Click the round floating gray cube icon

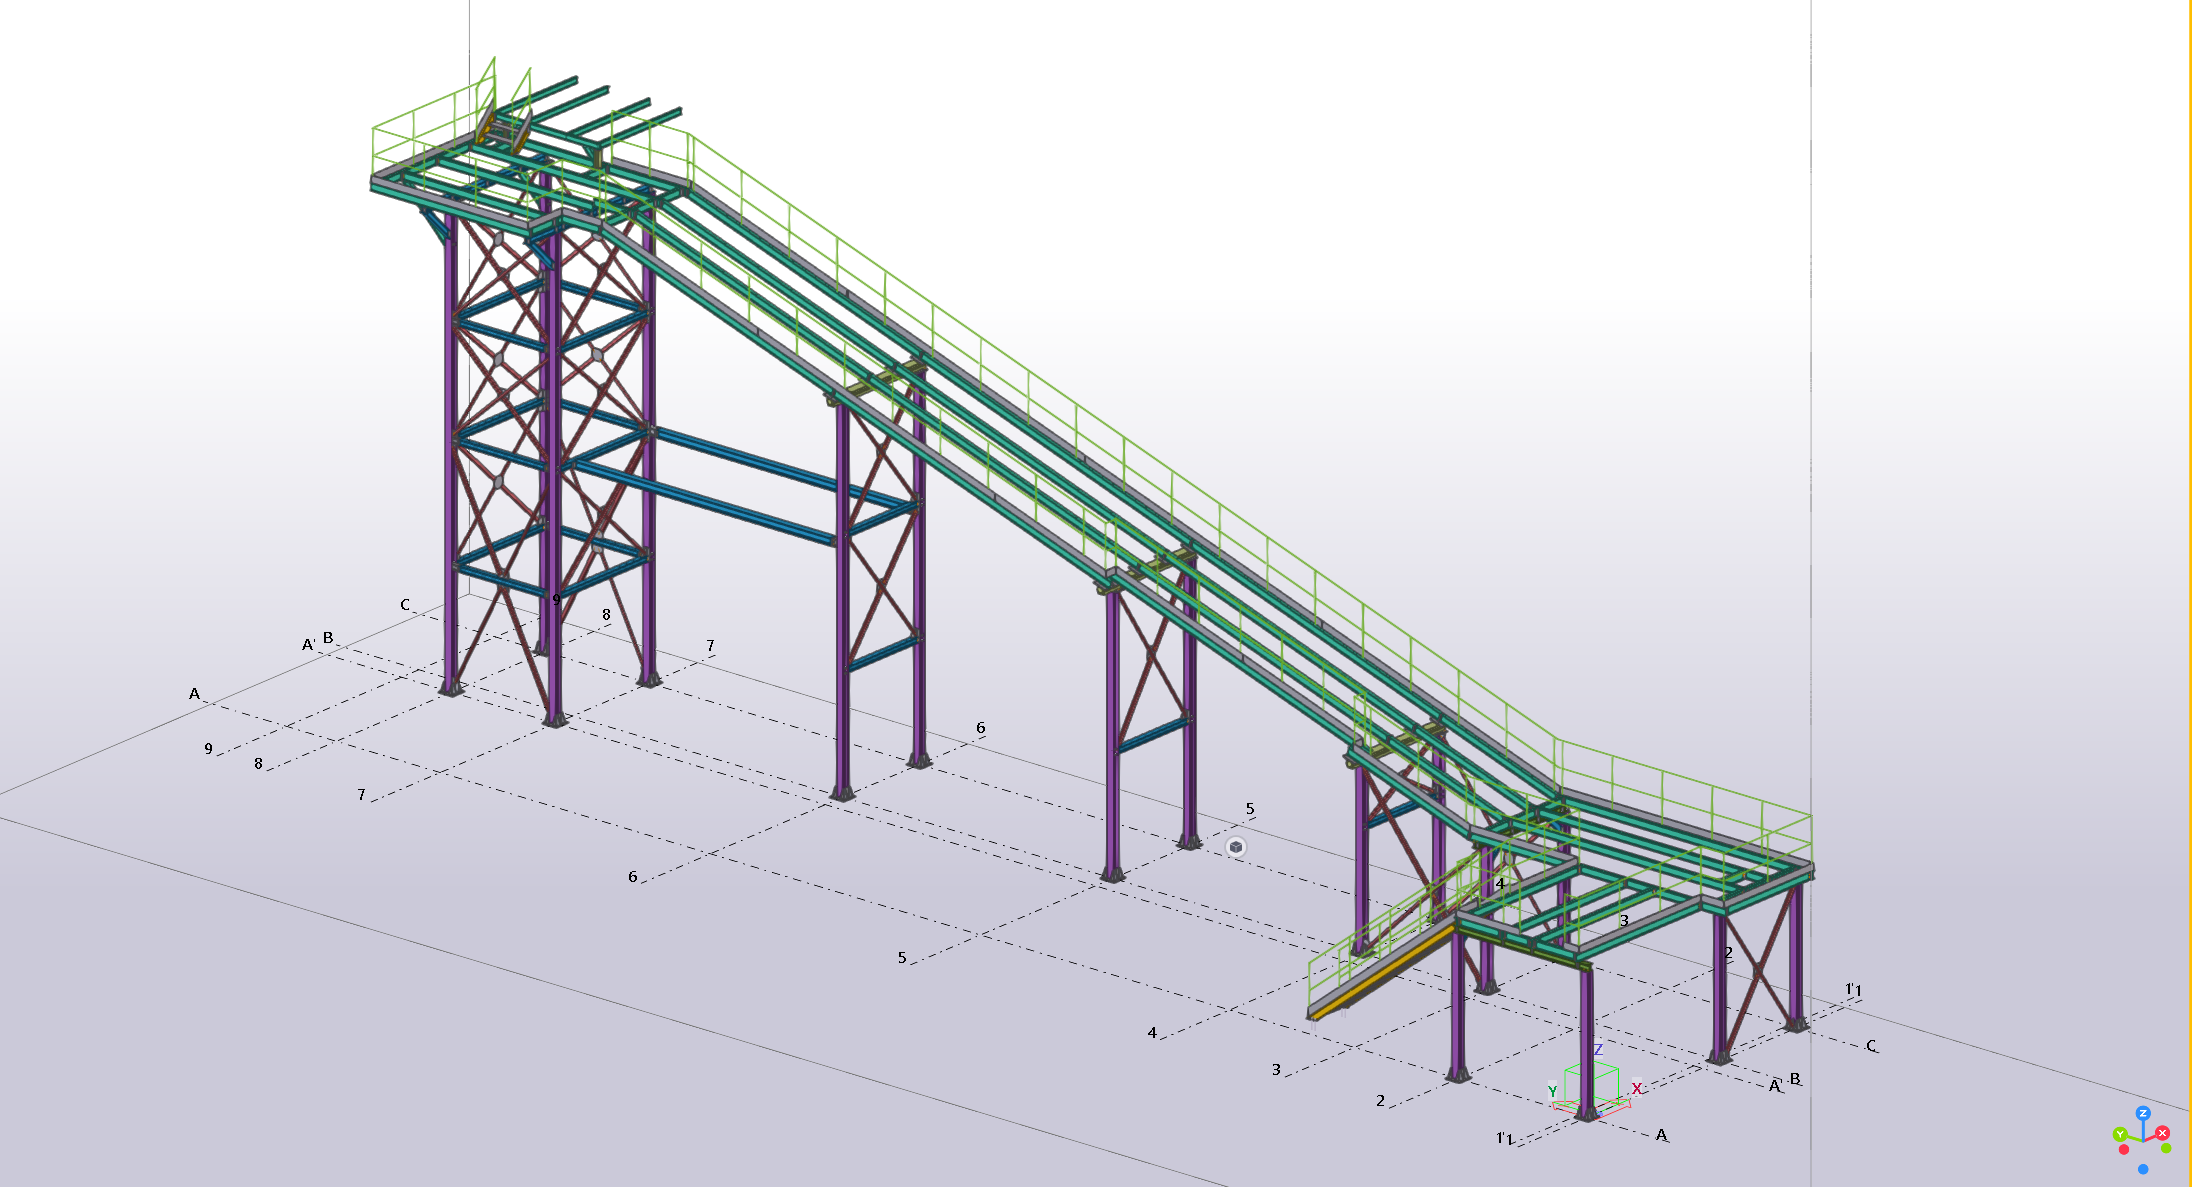[1236, 847]
